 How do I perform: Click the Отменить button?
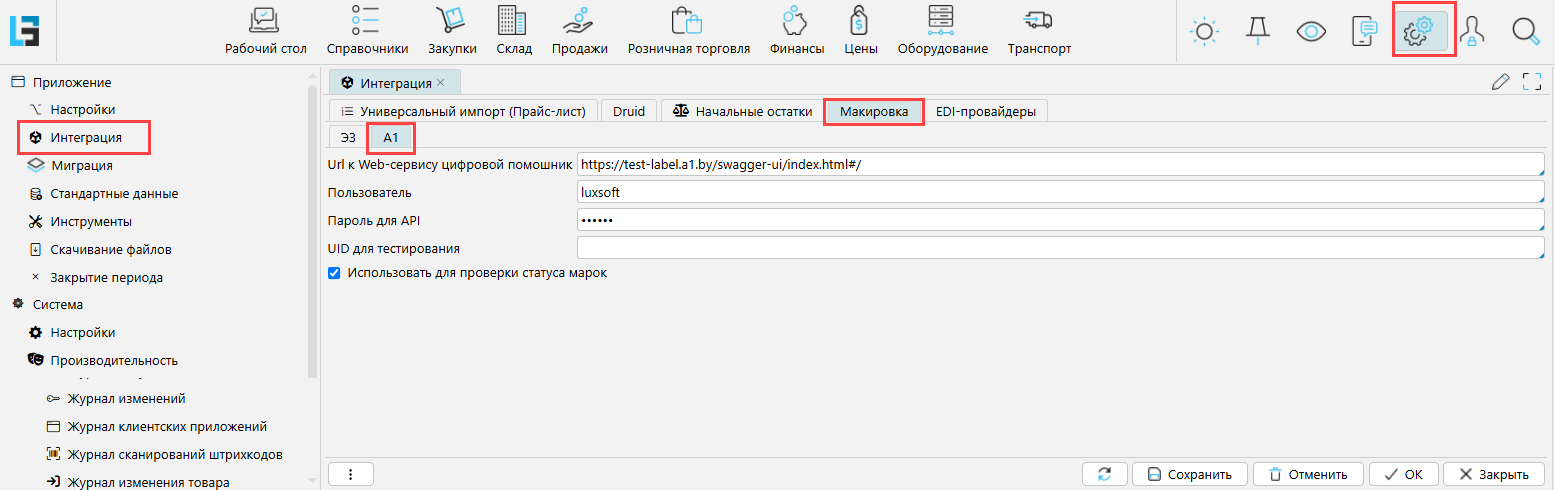1307,474
